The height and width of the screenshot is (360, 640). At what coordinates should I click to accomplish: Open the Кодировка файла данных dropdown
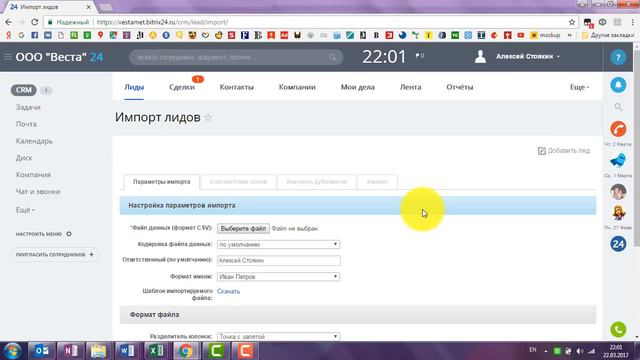[x=278, y=244]
